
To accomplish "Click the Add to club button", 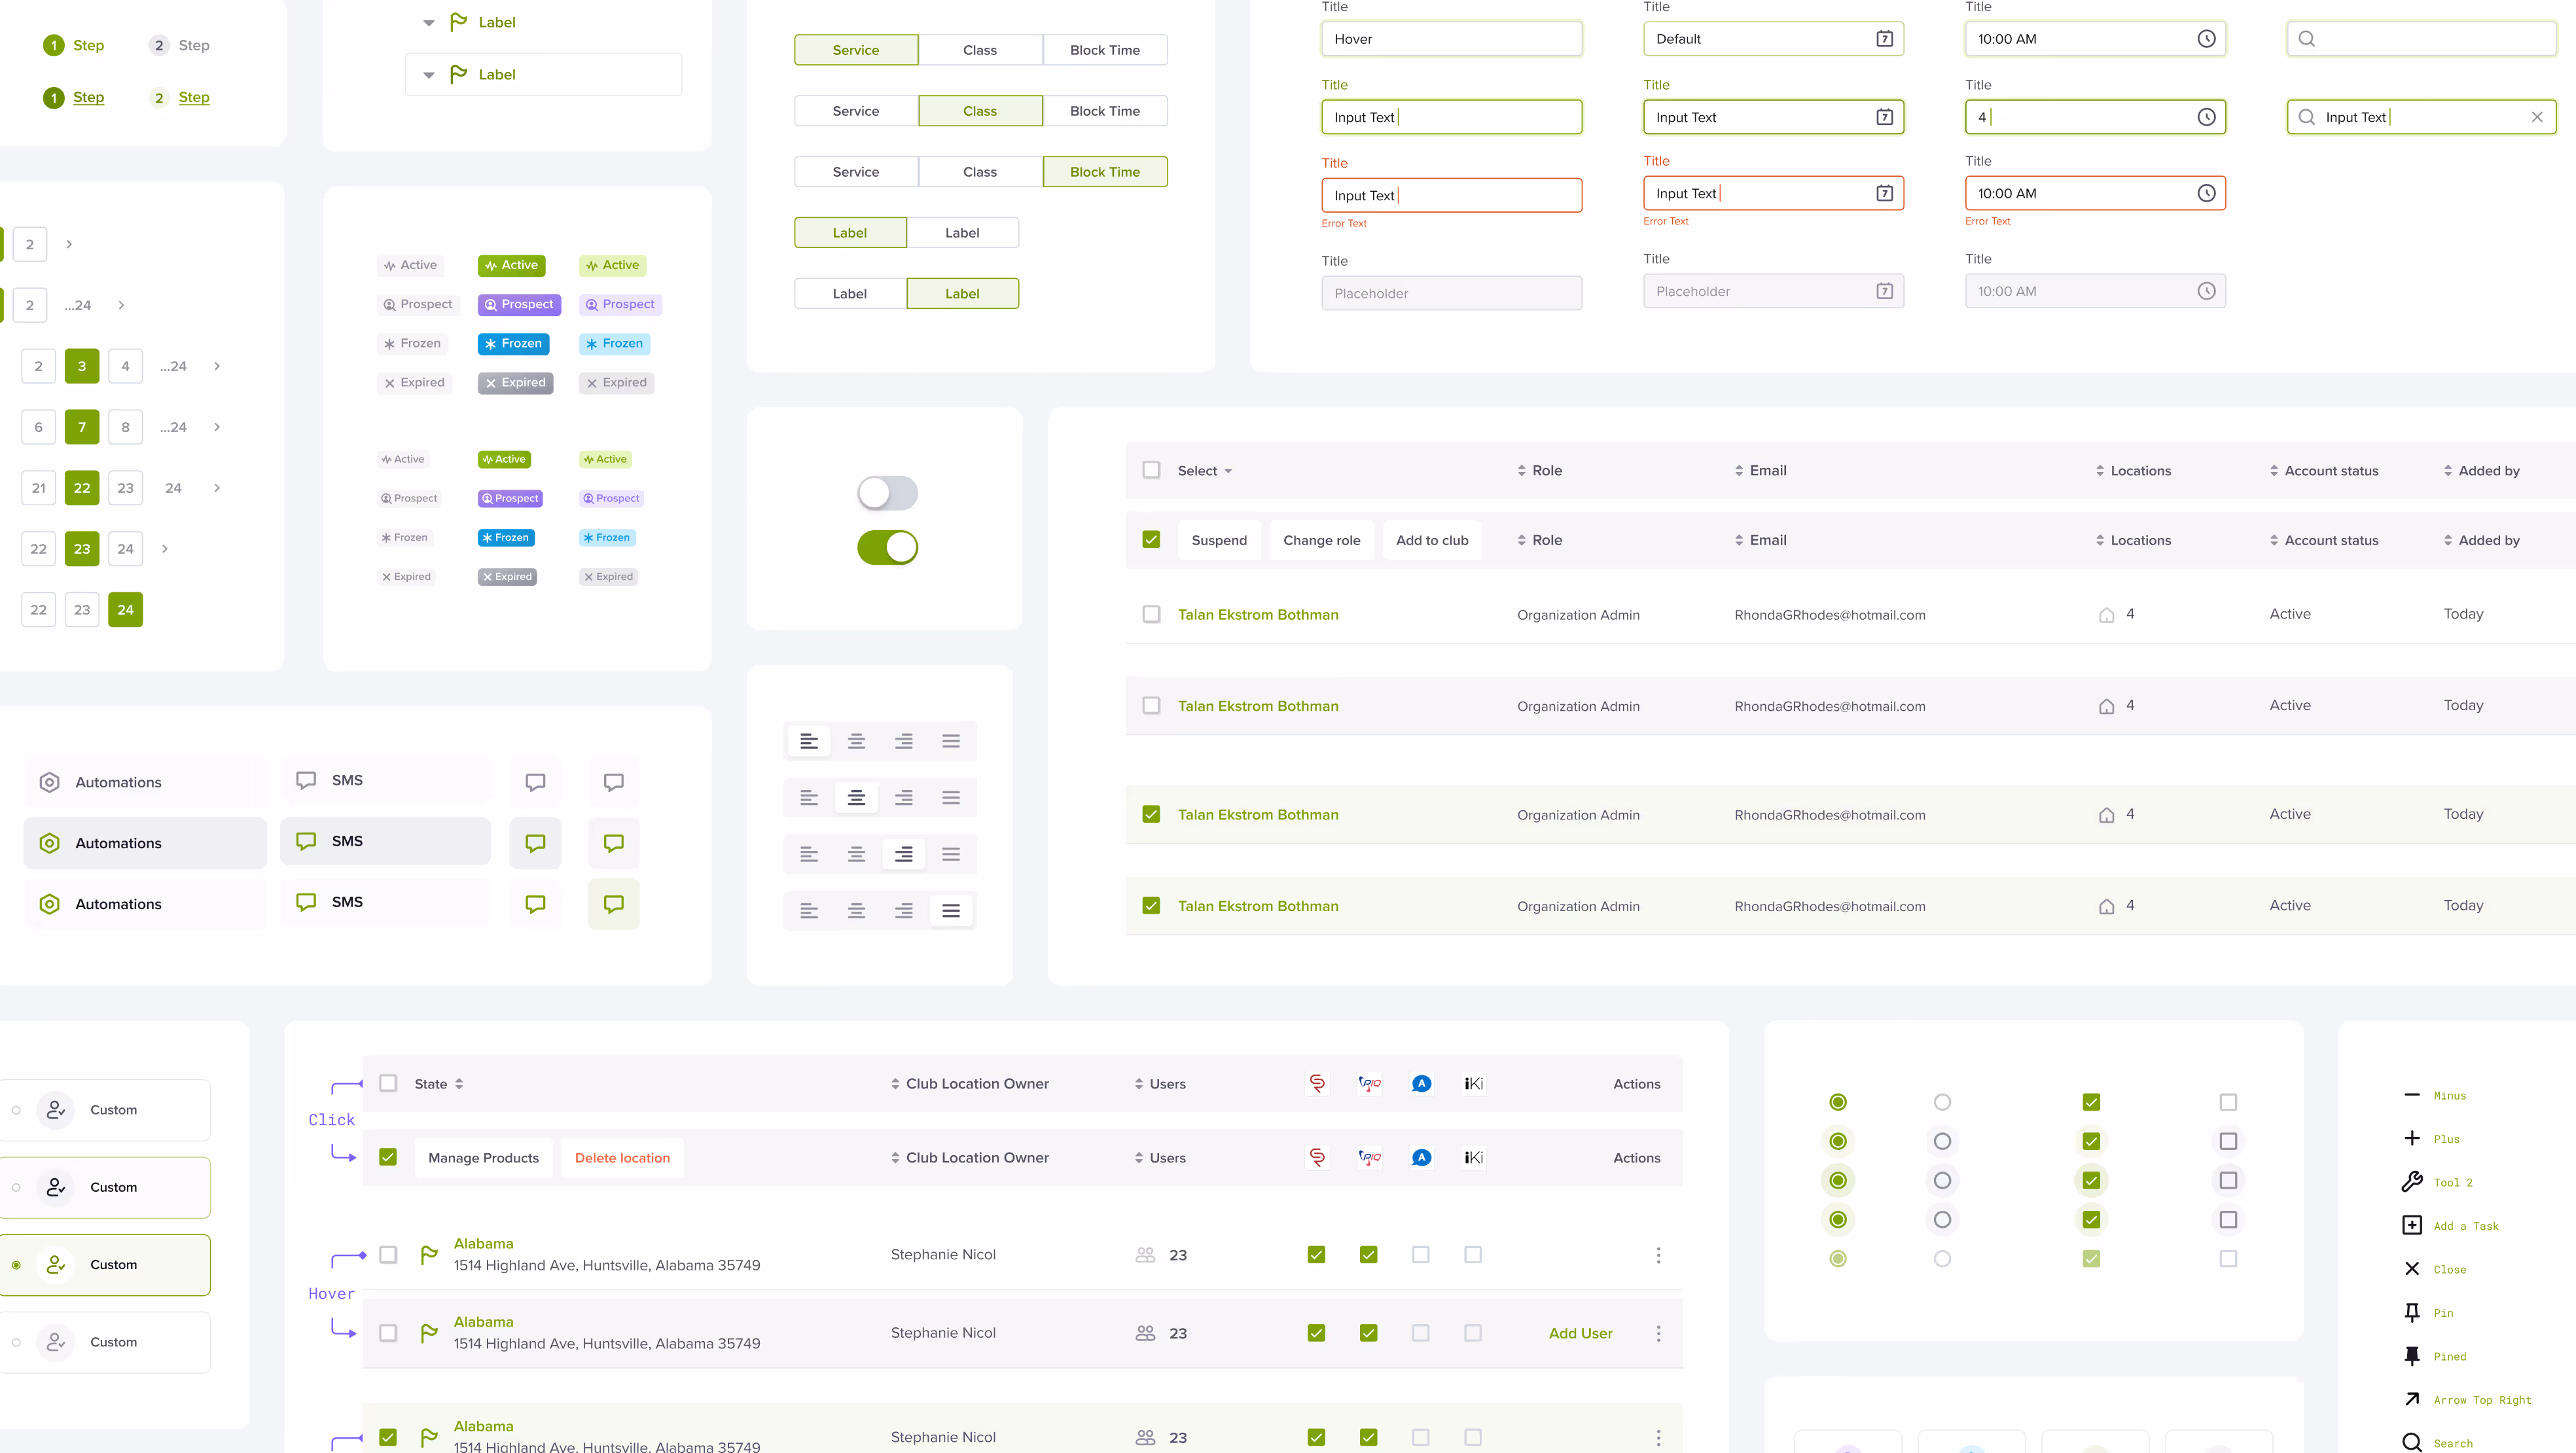I will [x=1431, y=540].
